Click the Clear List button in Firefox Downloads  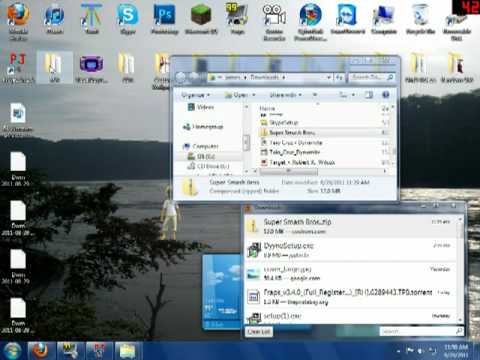point(259,331)
